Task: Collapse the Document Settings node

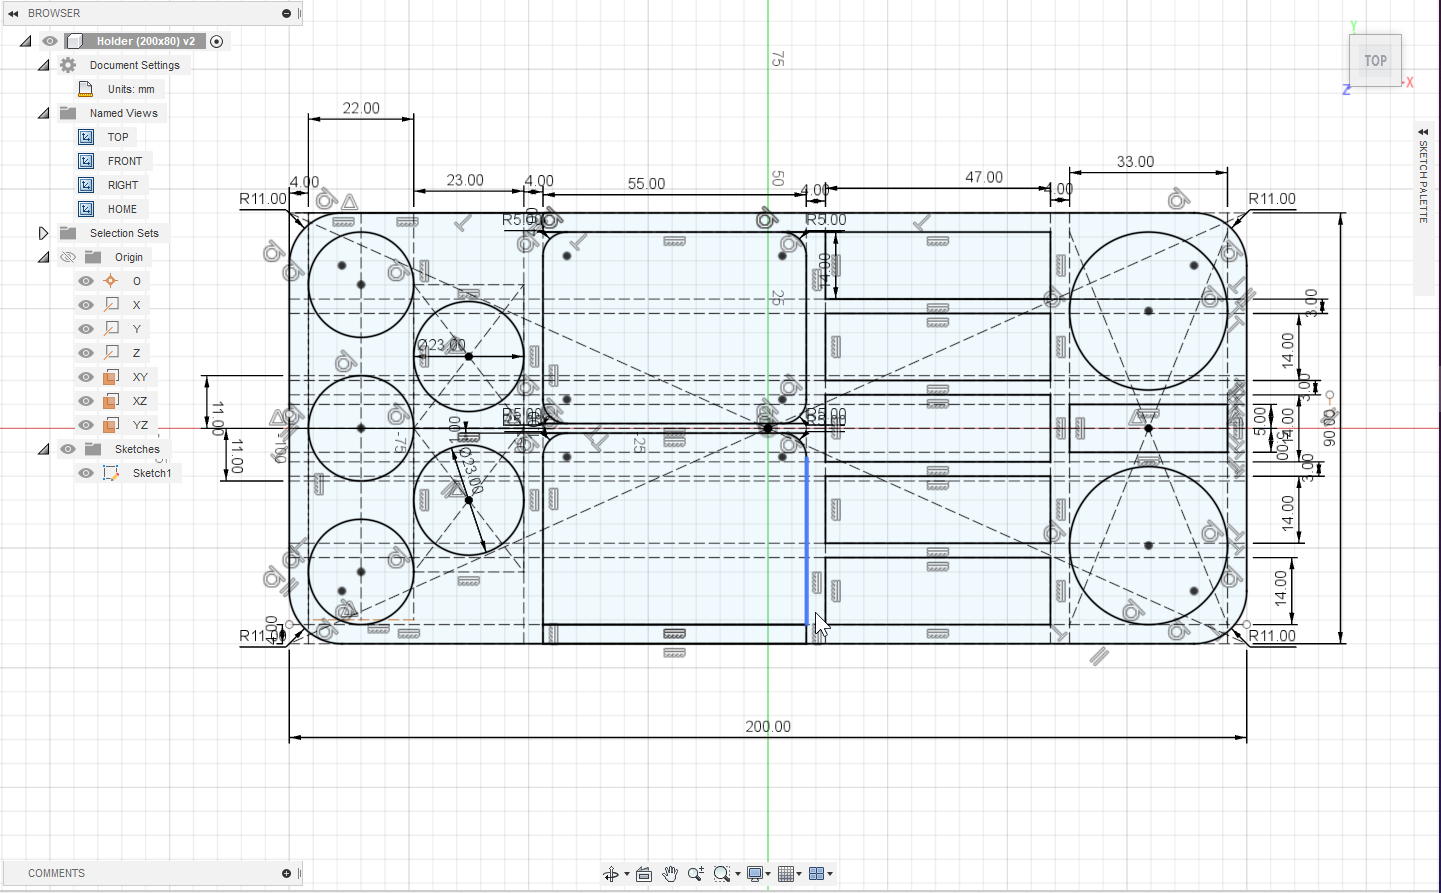Action: tap(43, 65)
